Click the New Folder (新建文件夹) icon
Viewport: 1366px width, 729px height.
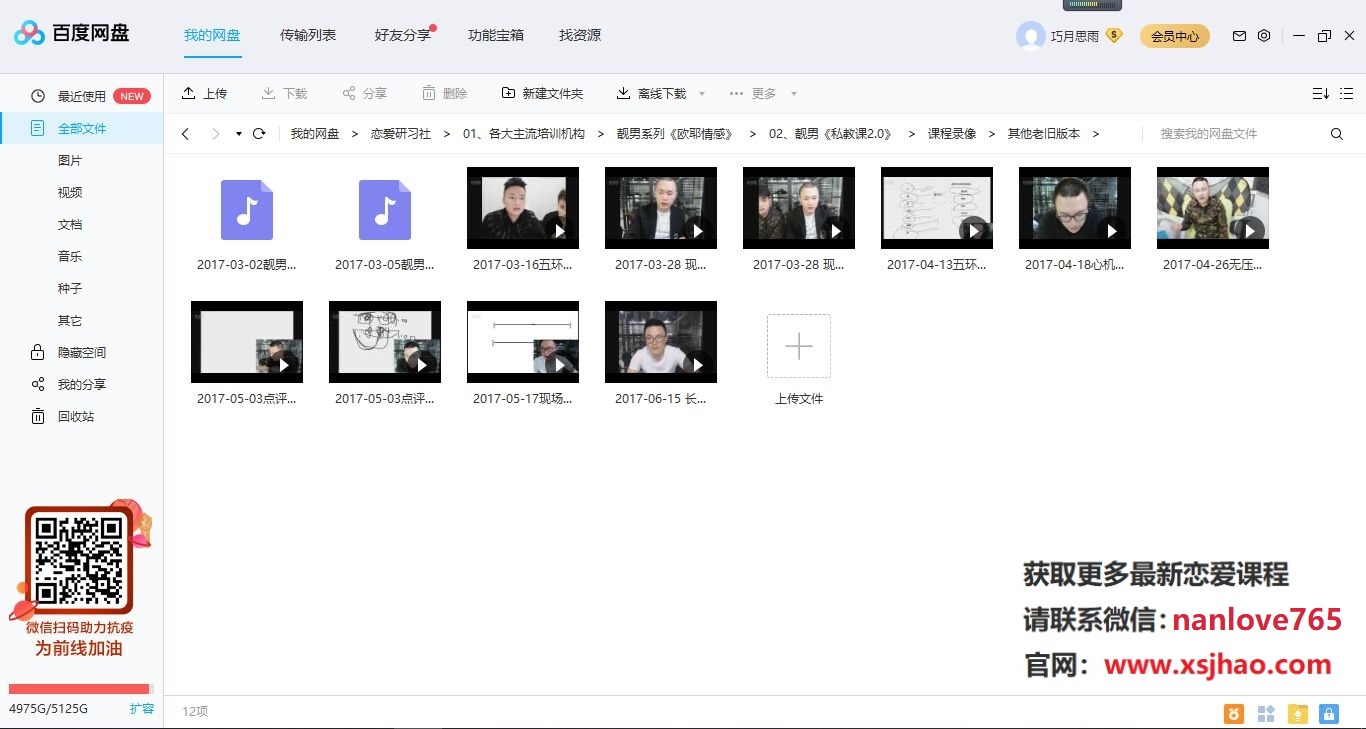point(508,93)
